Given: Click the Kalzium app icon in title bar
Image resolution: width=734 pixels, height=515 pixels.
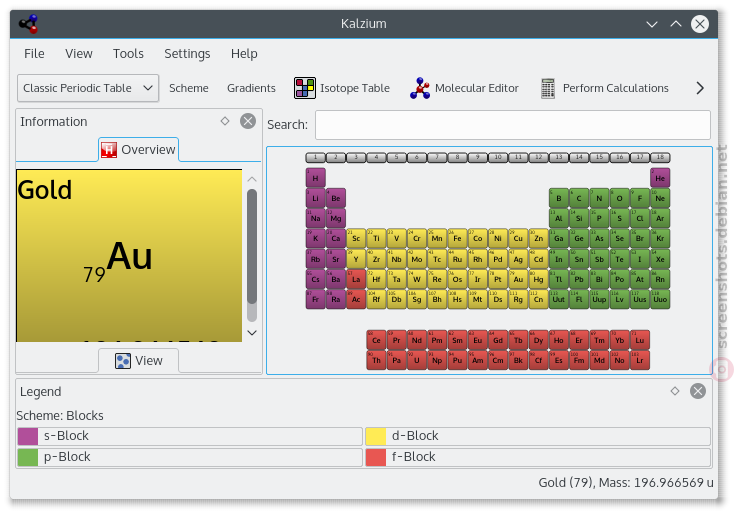Looking at the screenshot, I should 29,24.
